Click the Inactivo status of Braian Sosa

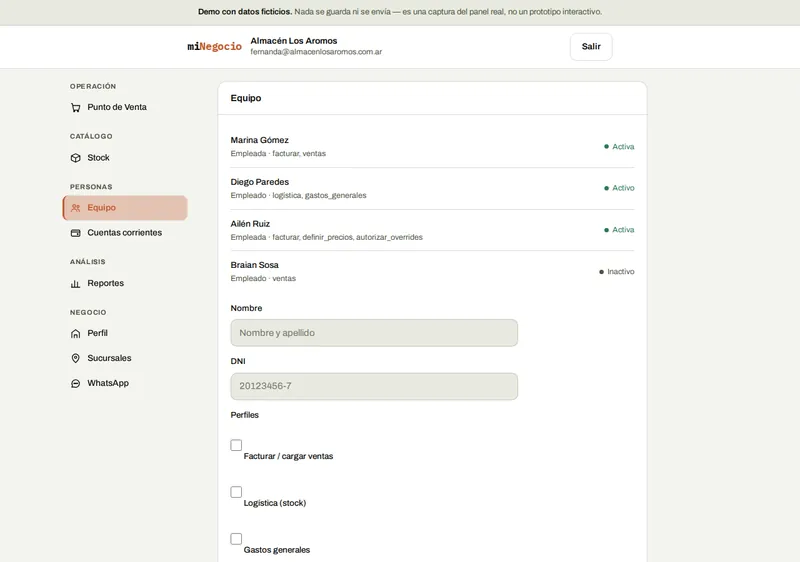pos(616,272)
